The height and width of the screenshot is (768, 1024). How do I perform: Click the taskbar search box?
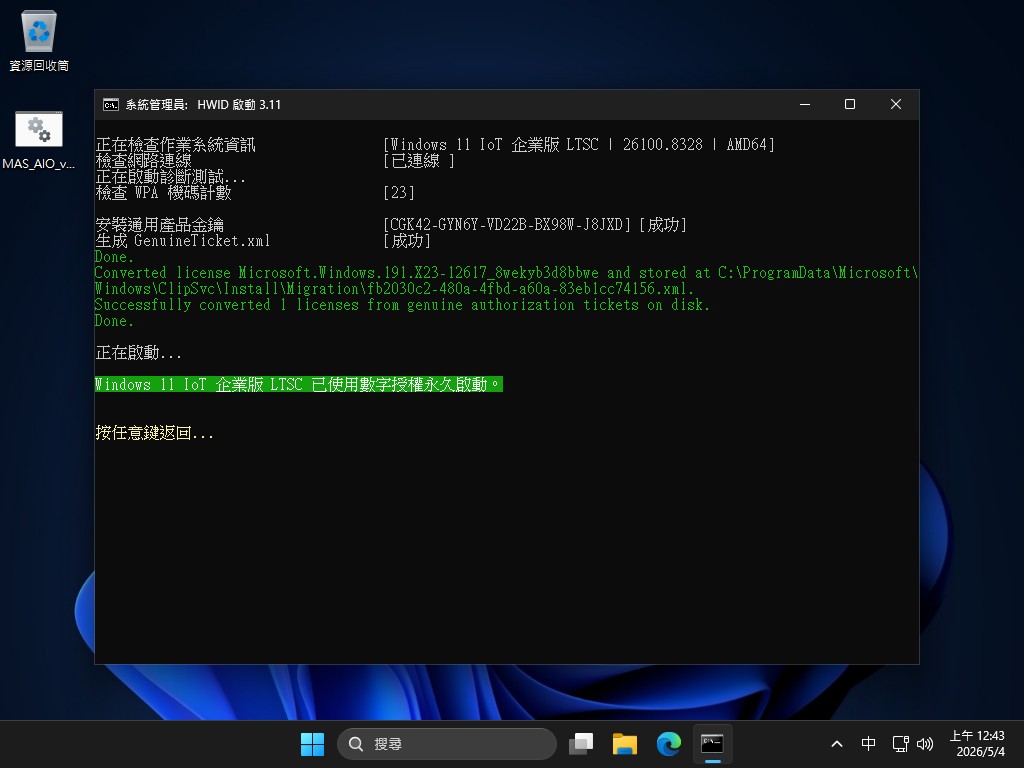pyautogui.click(x=447, y=744)
